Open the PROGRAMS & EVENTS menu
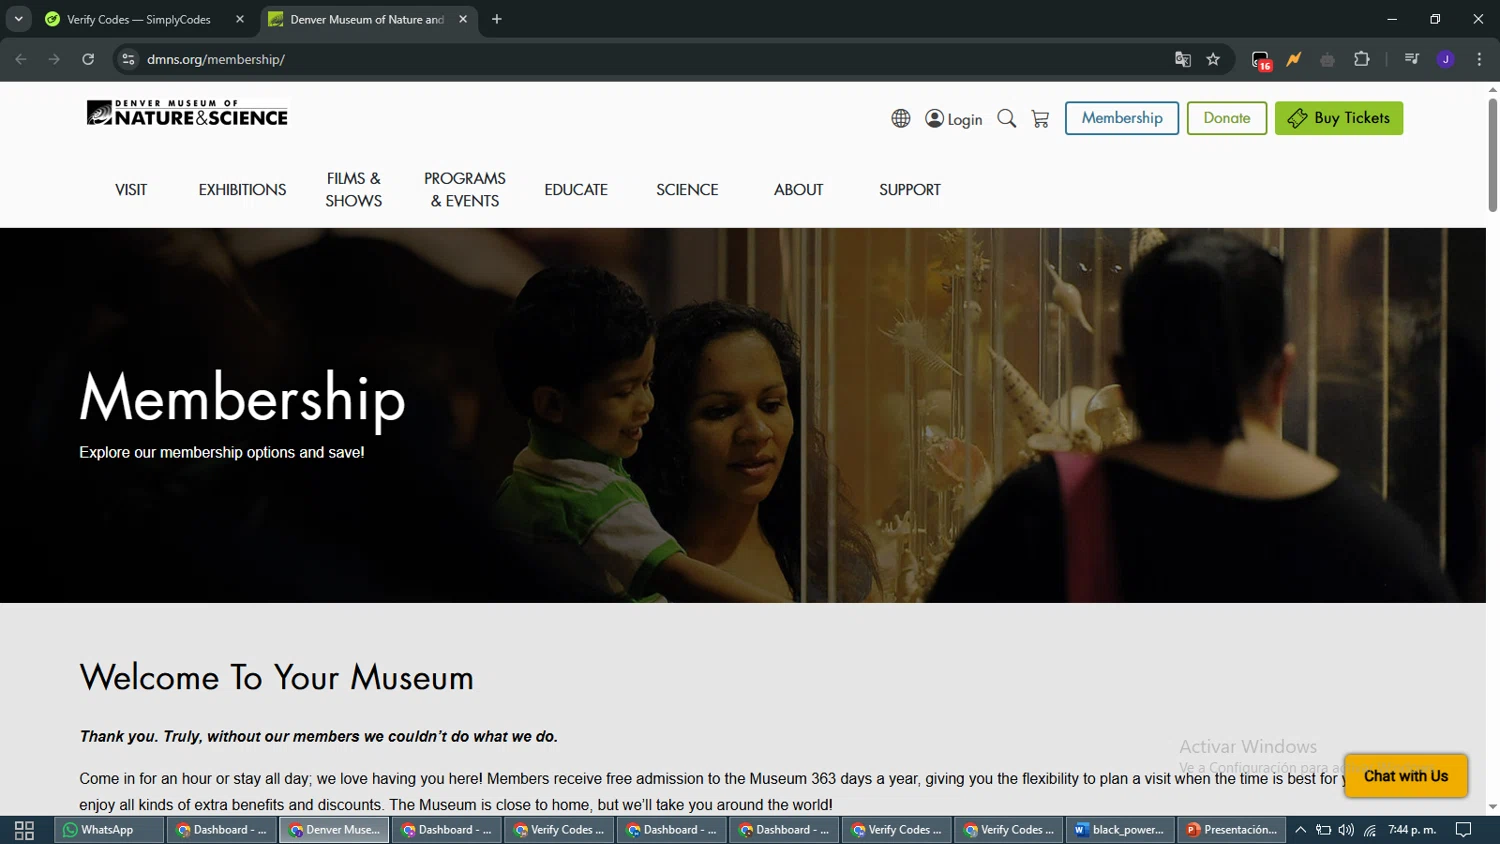This screenshot has width=1500, height=844. 465,190
